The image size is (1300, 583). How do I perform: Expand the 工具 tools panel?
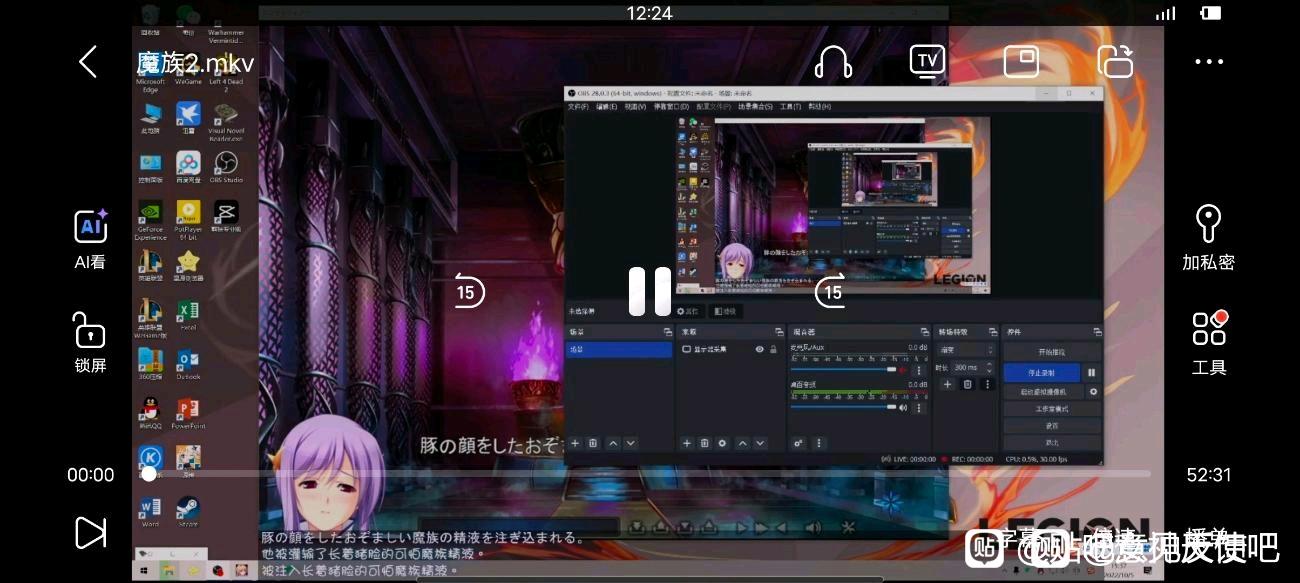point(1208,342)
